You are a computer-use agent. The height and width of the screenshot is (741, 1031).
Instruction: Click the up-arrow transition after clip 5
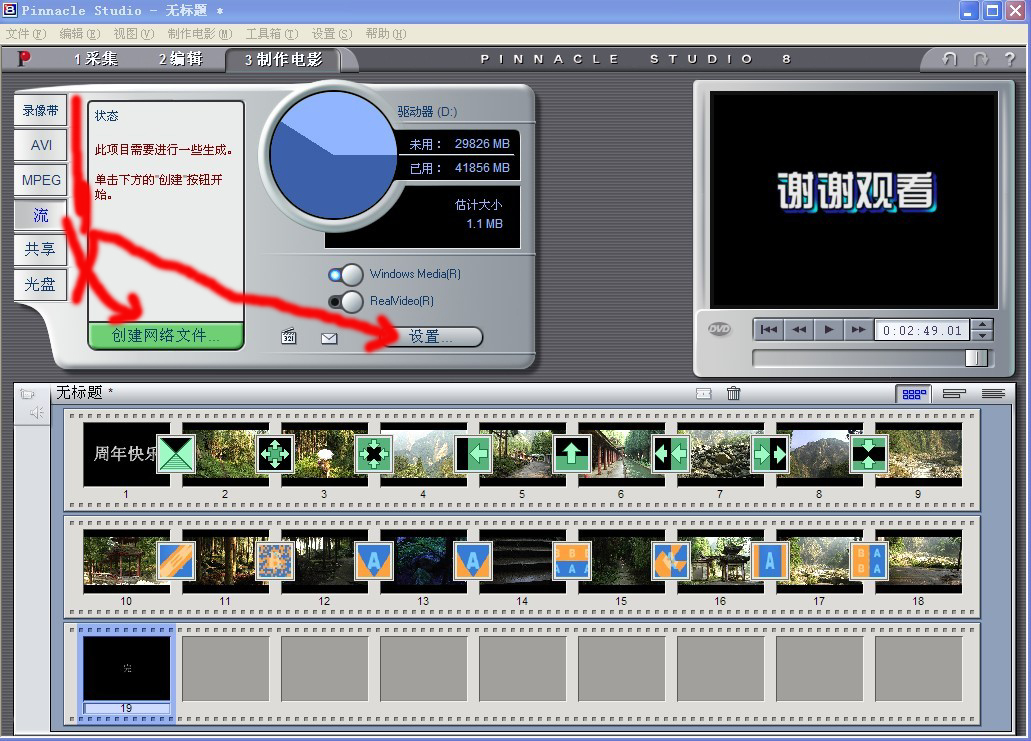pyautogui.click(x=571, y=454)
